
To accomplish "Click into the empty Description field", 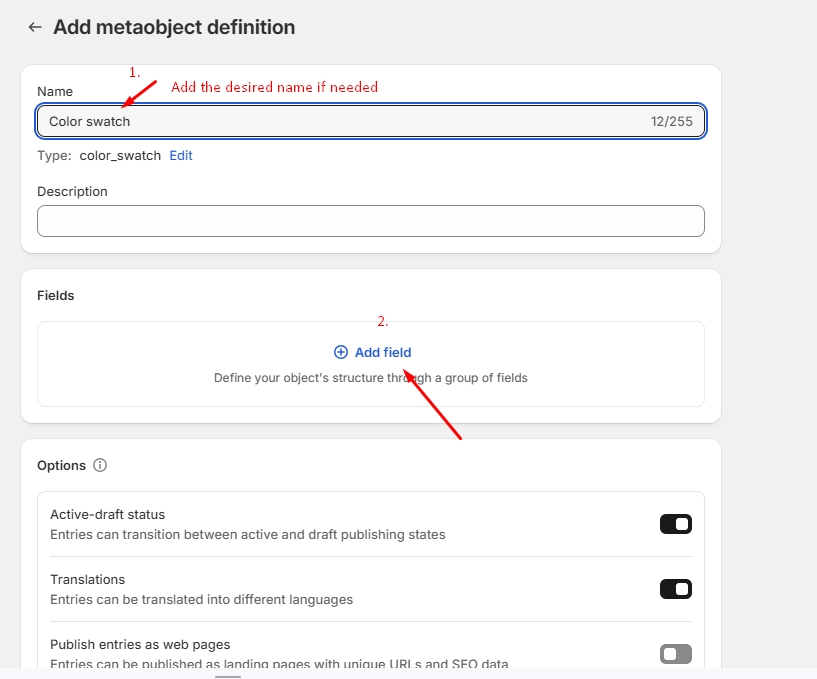I will click(x=370, y=221).
